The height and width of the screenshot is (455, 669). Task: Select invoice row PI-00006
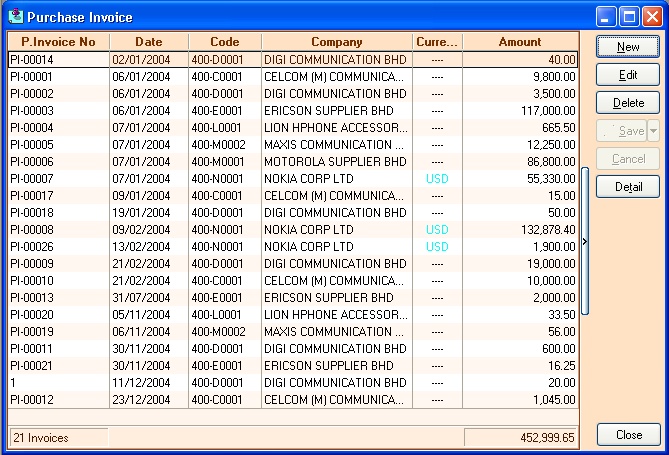[x=293, y=162]
